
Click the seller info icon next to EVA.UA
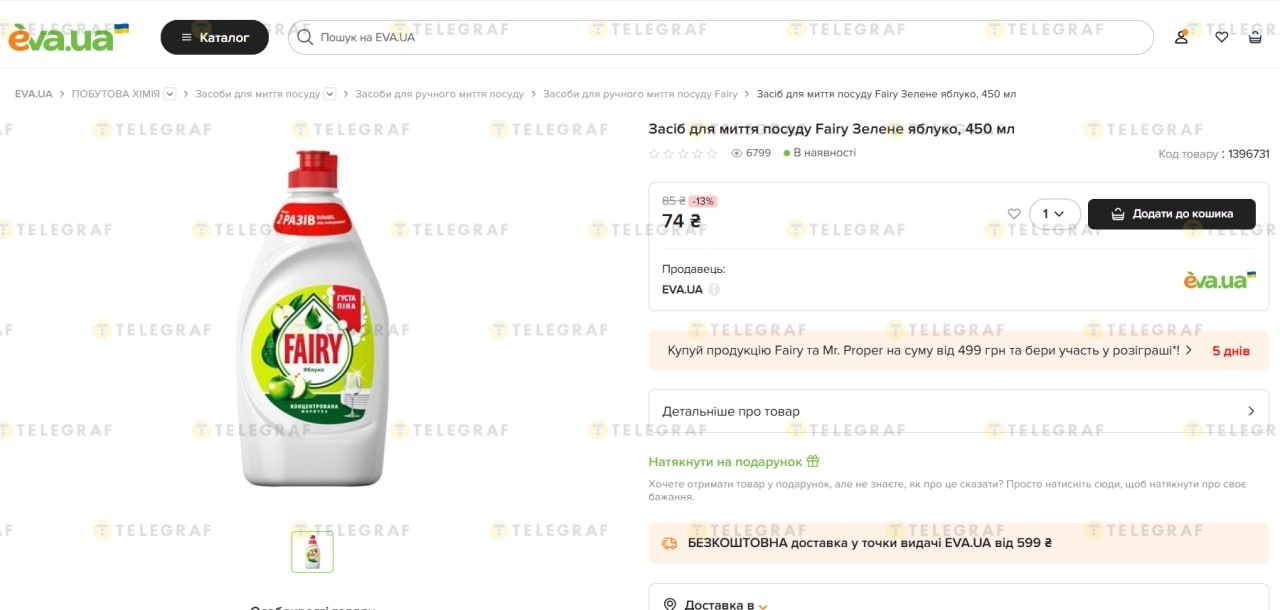click(714, 290)
